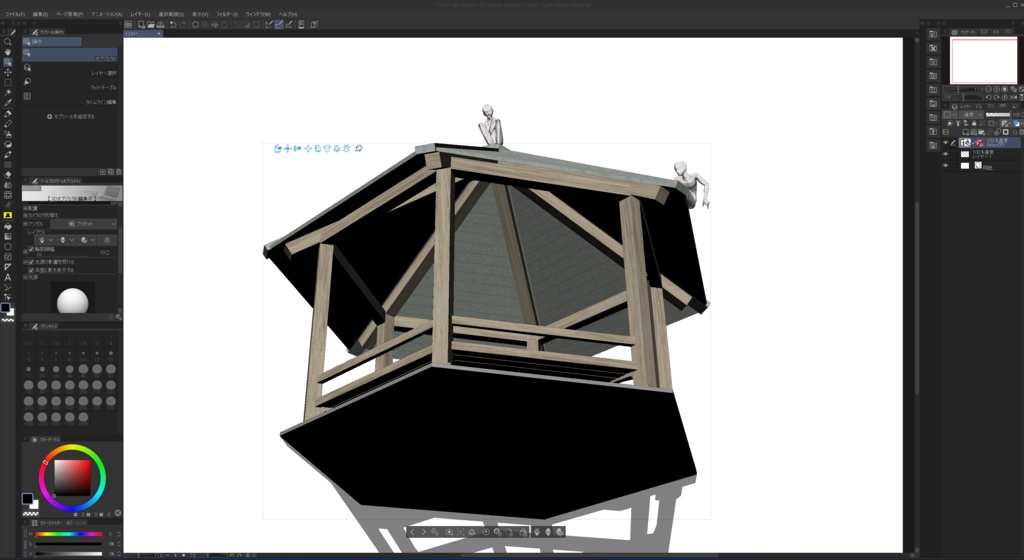This screenshot has width=1024, height=560.
Task: Toggle the 光源の影響を受ける checkbox
Action: pos(31,262)
